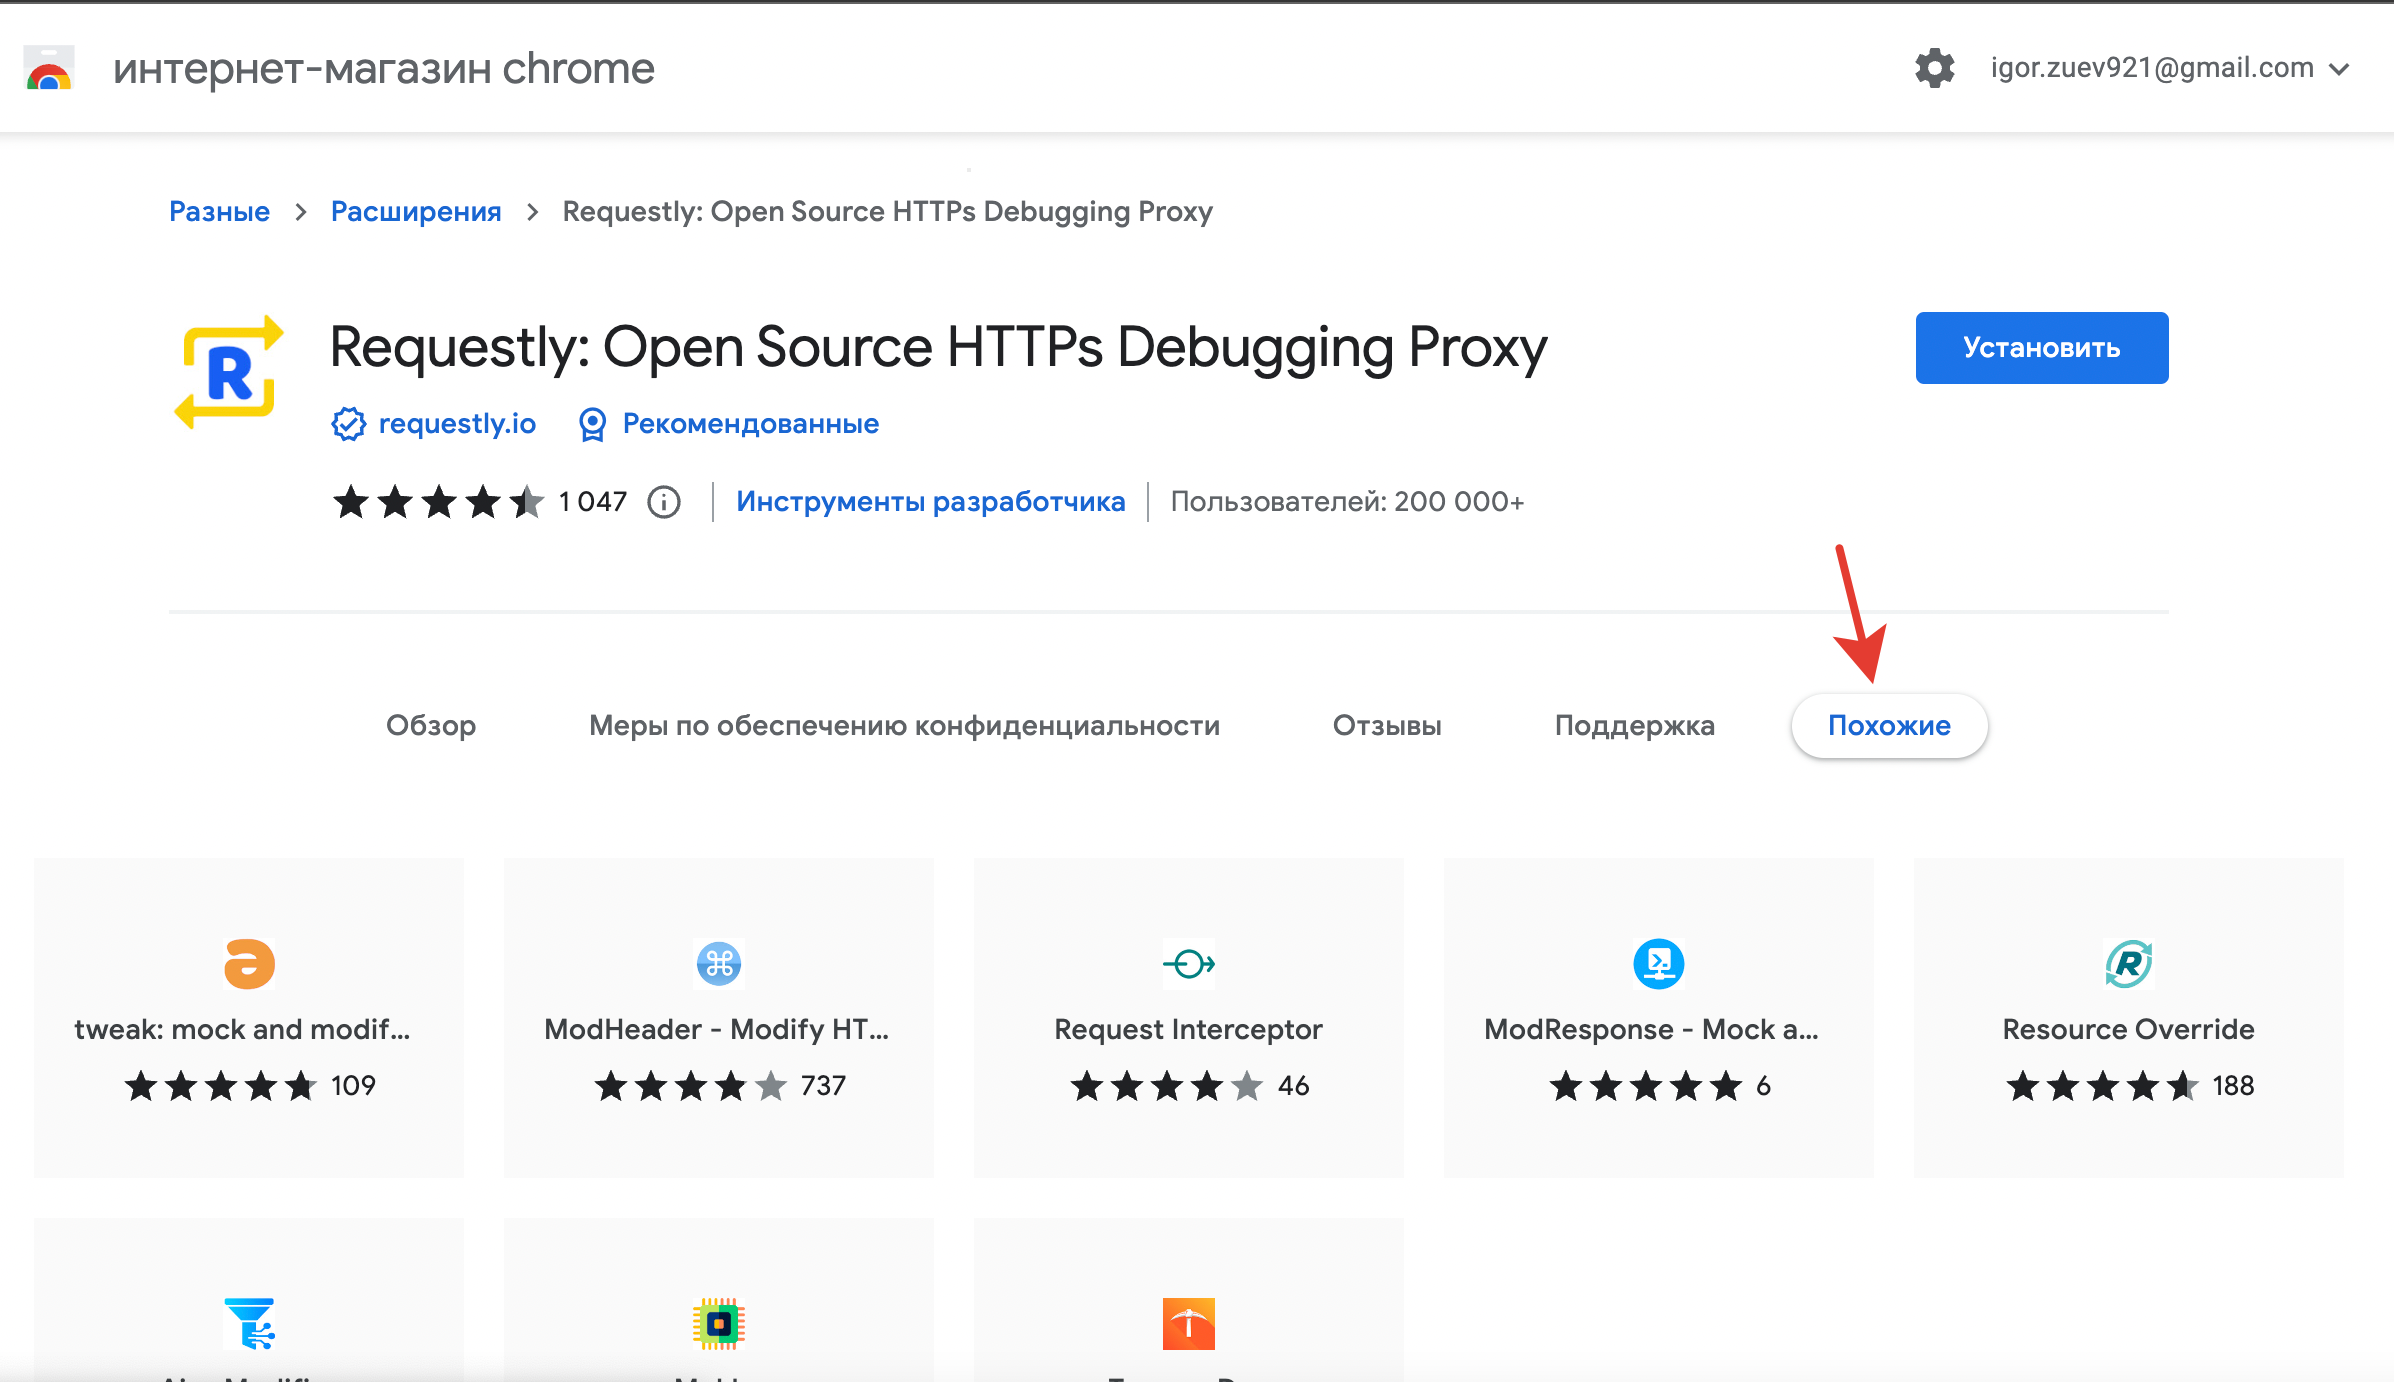2394x1382 pixels.
Task: Go to Расширения in the breadcrumb
Action: pos(416,211)
